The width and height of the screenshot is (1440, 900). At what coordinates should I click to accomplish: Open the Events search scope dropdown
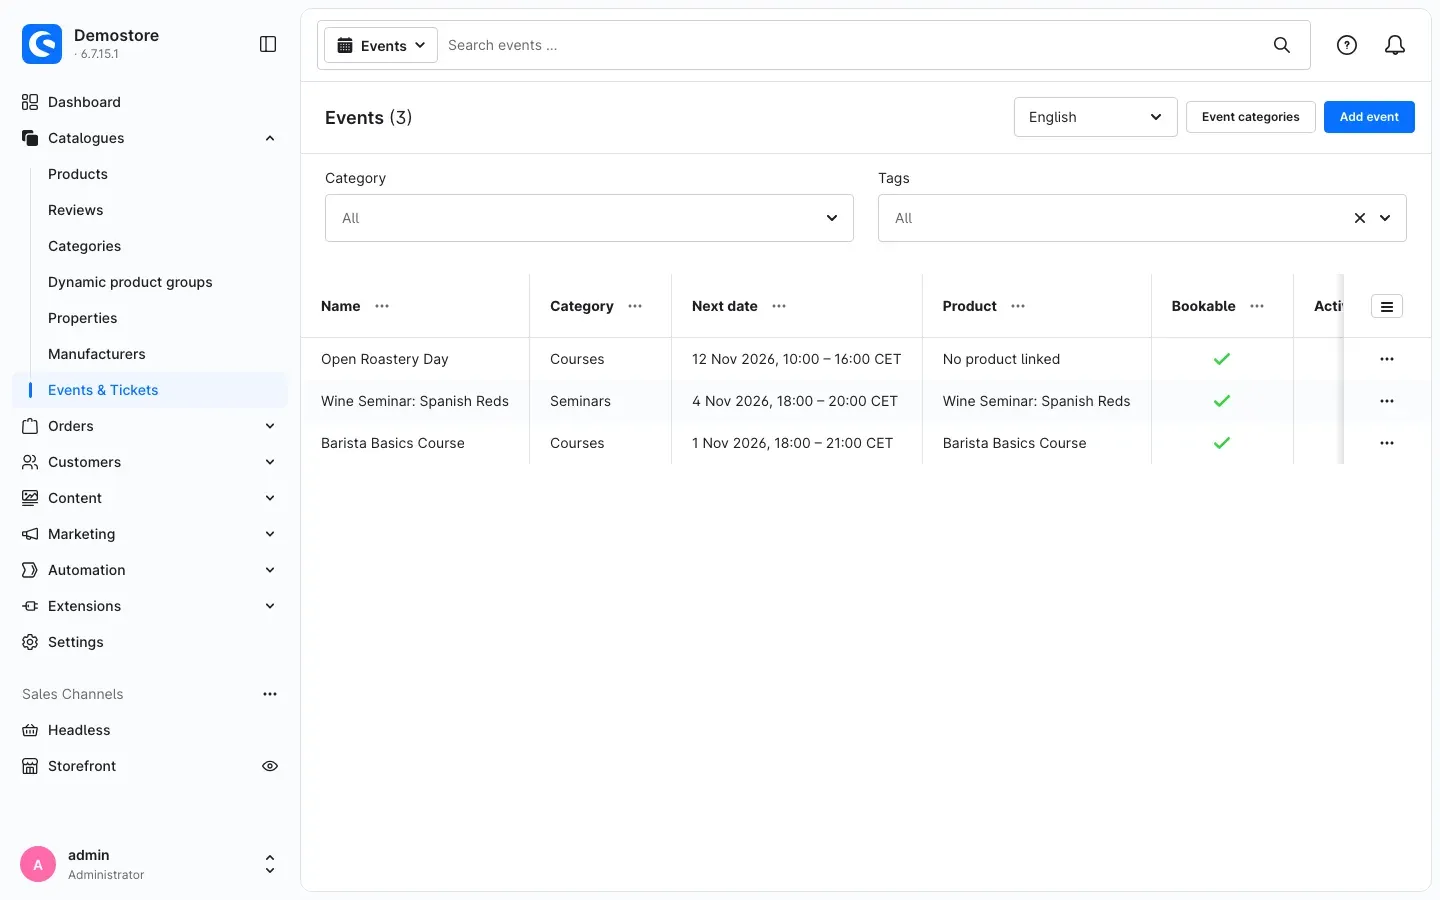click(x=381, y=45)
